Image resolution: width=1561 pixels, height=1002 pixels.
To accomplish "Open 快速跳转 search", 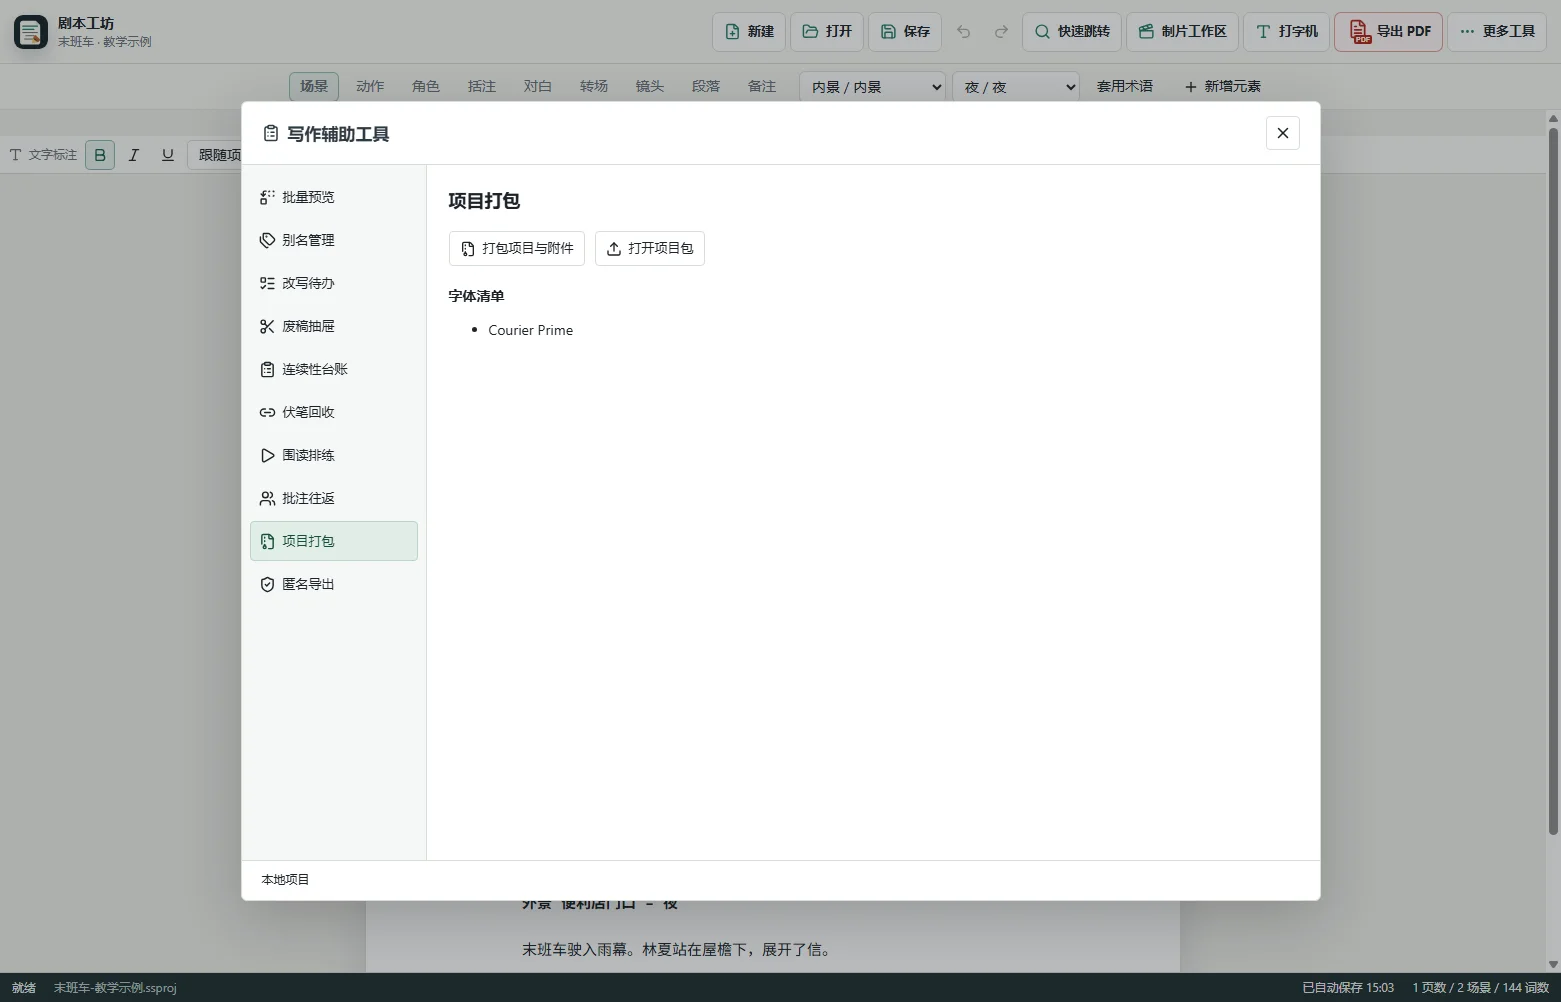I will pos(1072,32).
